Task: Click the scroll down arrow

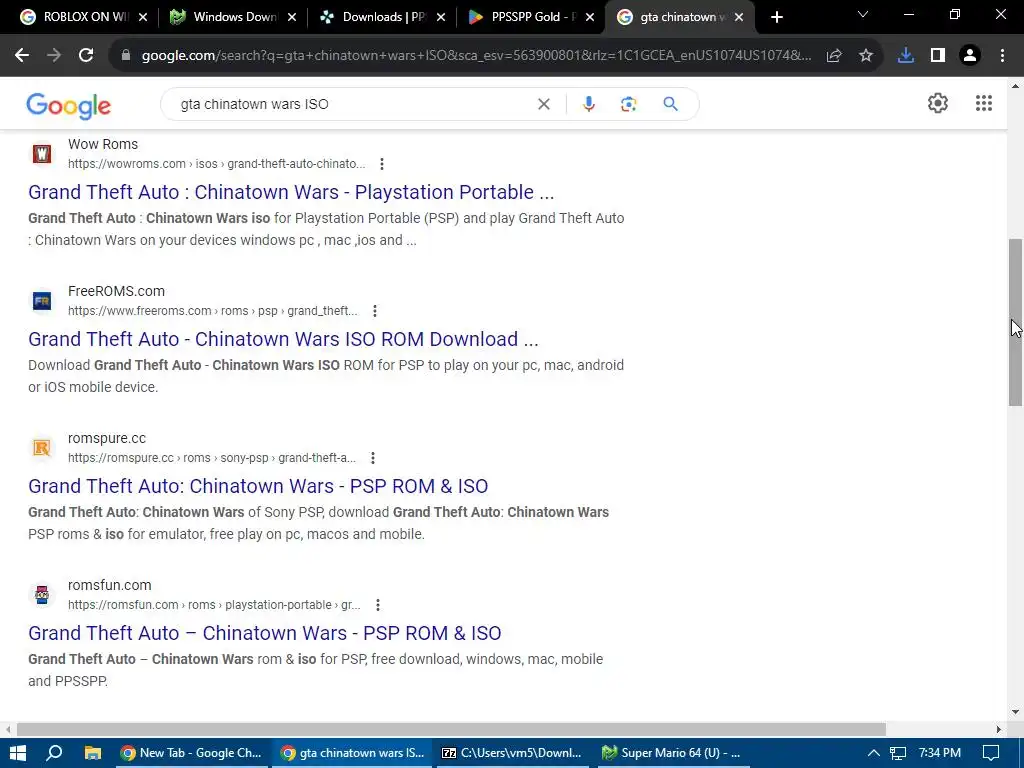Action: click(x=1015, y=712)
